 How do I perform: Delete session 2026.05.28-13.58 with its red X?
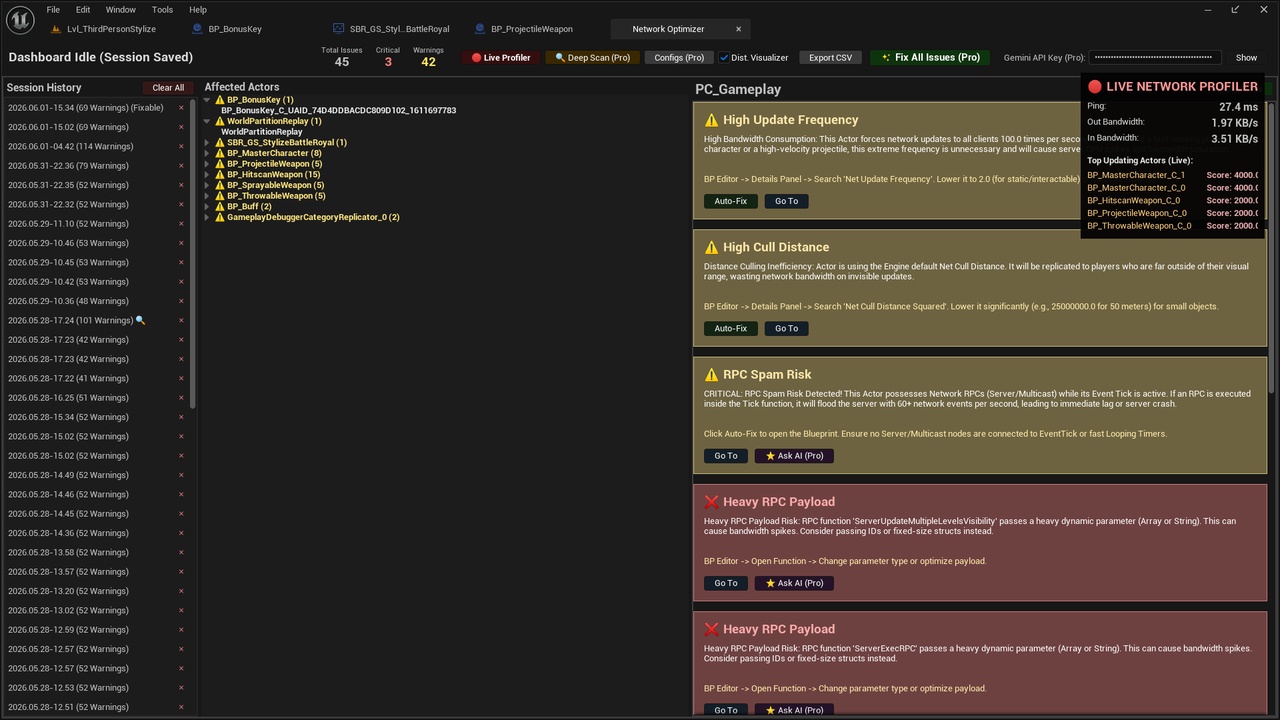[x=181, y=553]
